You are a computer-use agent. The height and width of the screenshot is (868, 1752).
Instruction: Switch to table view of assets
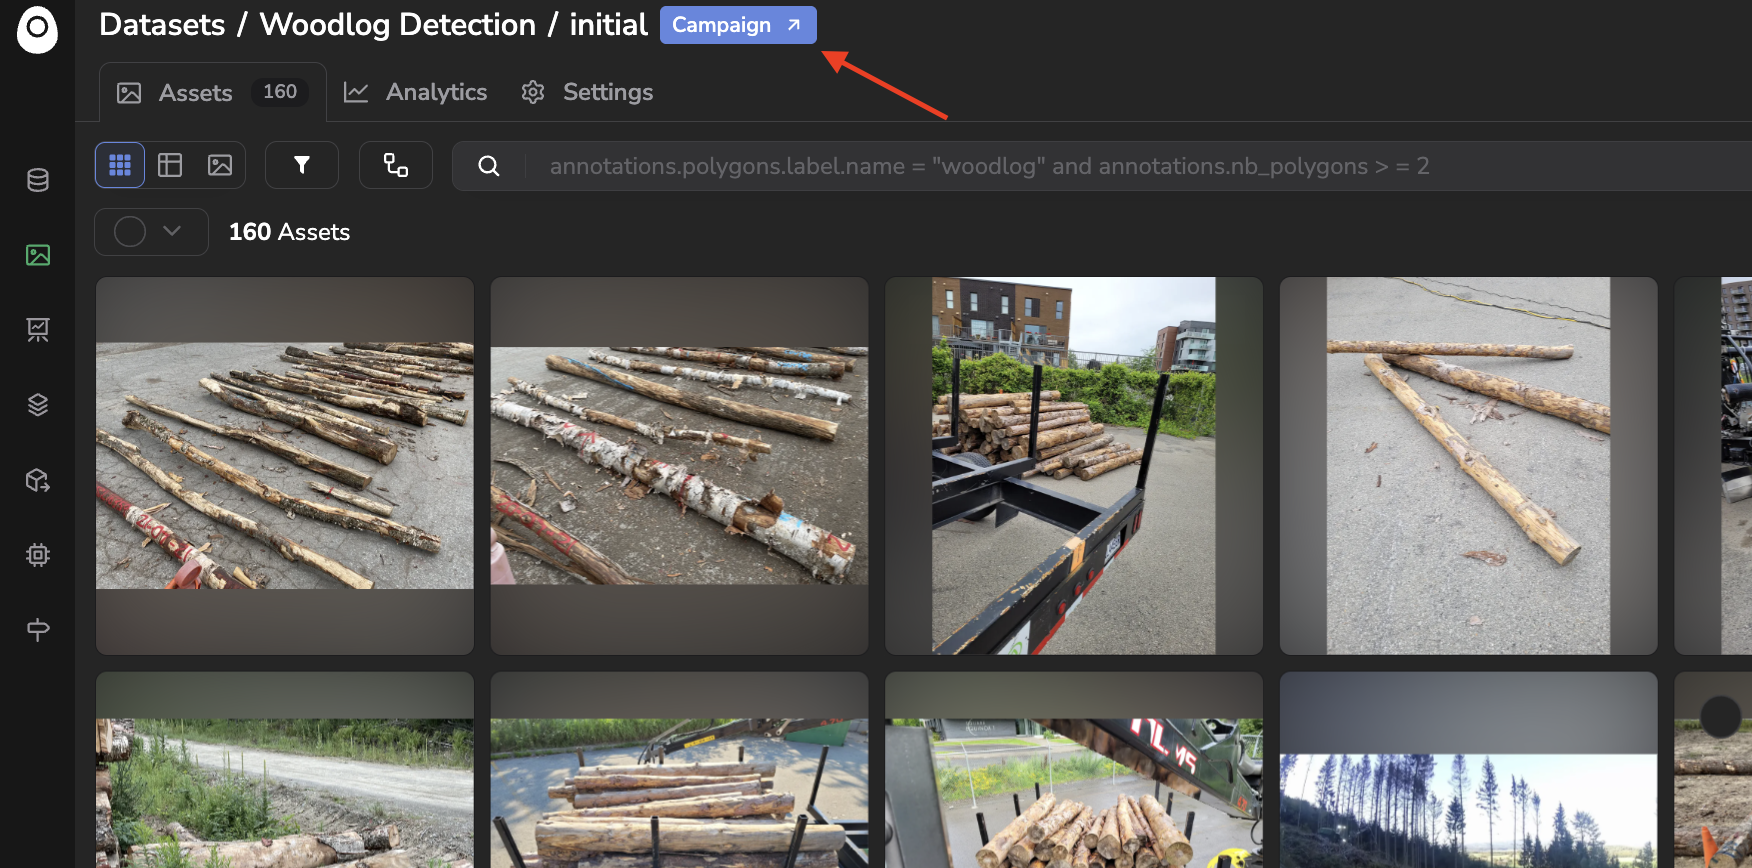pyautogui.click(x=170, y=165)
